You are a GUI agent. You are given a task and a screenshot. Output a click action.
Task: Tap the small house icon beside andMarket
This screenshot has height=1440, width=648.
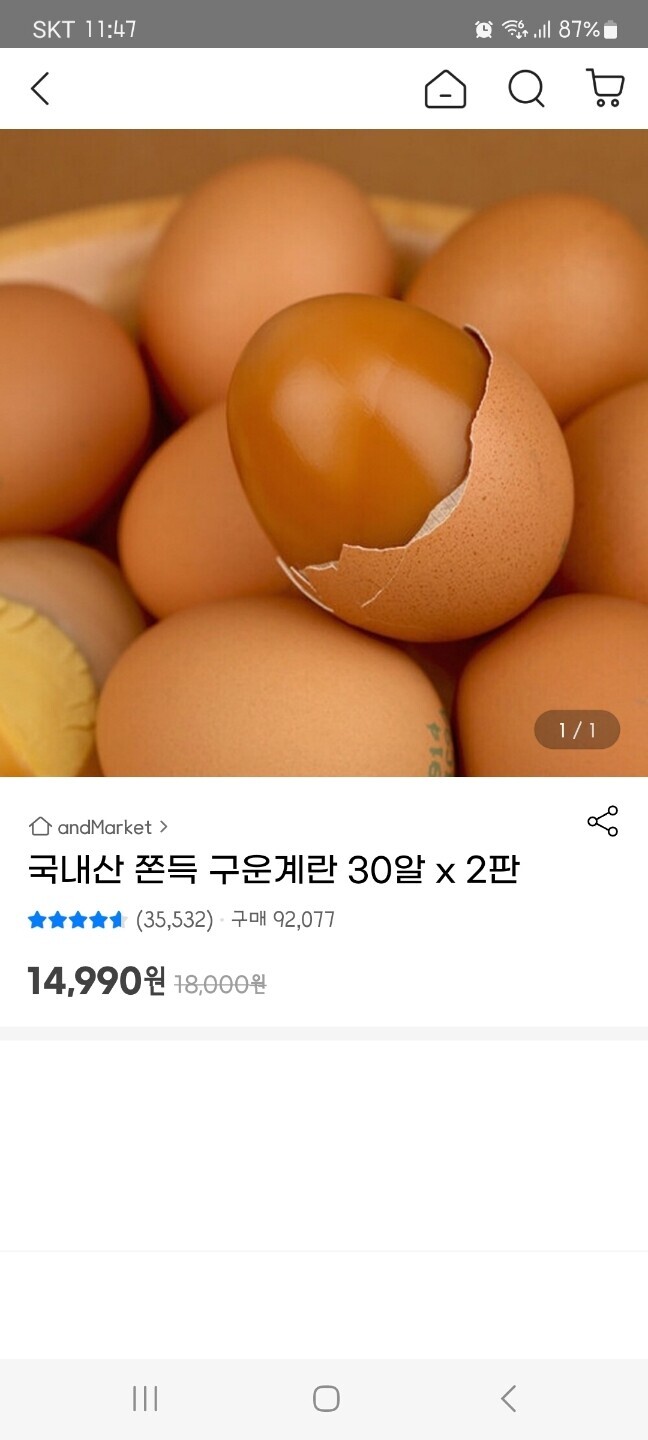pos(40,827)
